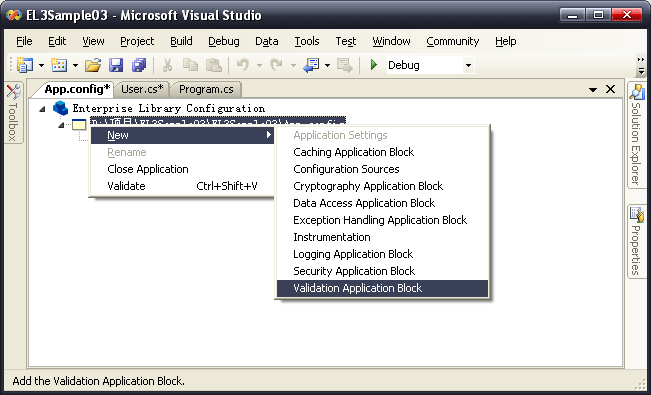Open the Add New Item dropdown arrow
This screenshot has height=395, width=651.
click(x=75, y=65)
